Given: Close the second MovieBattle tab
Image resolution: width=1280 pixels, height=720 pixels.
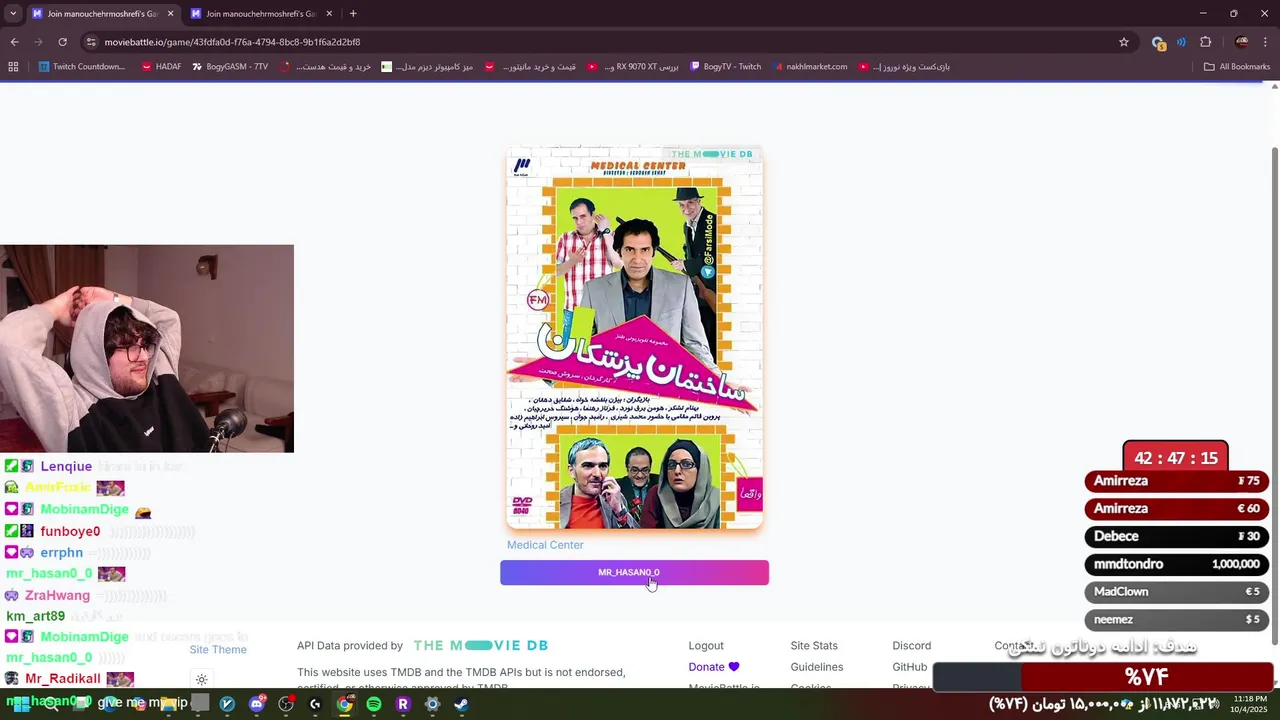Looking at the screenshot, I should pos(329,13).
